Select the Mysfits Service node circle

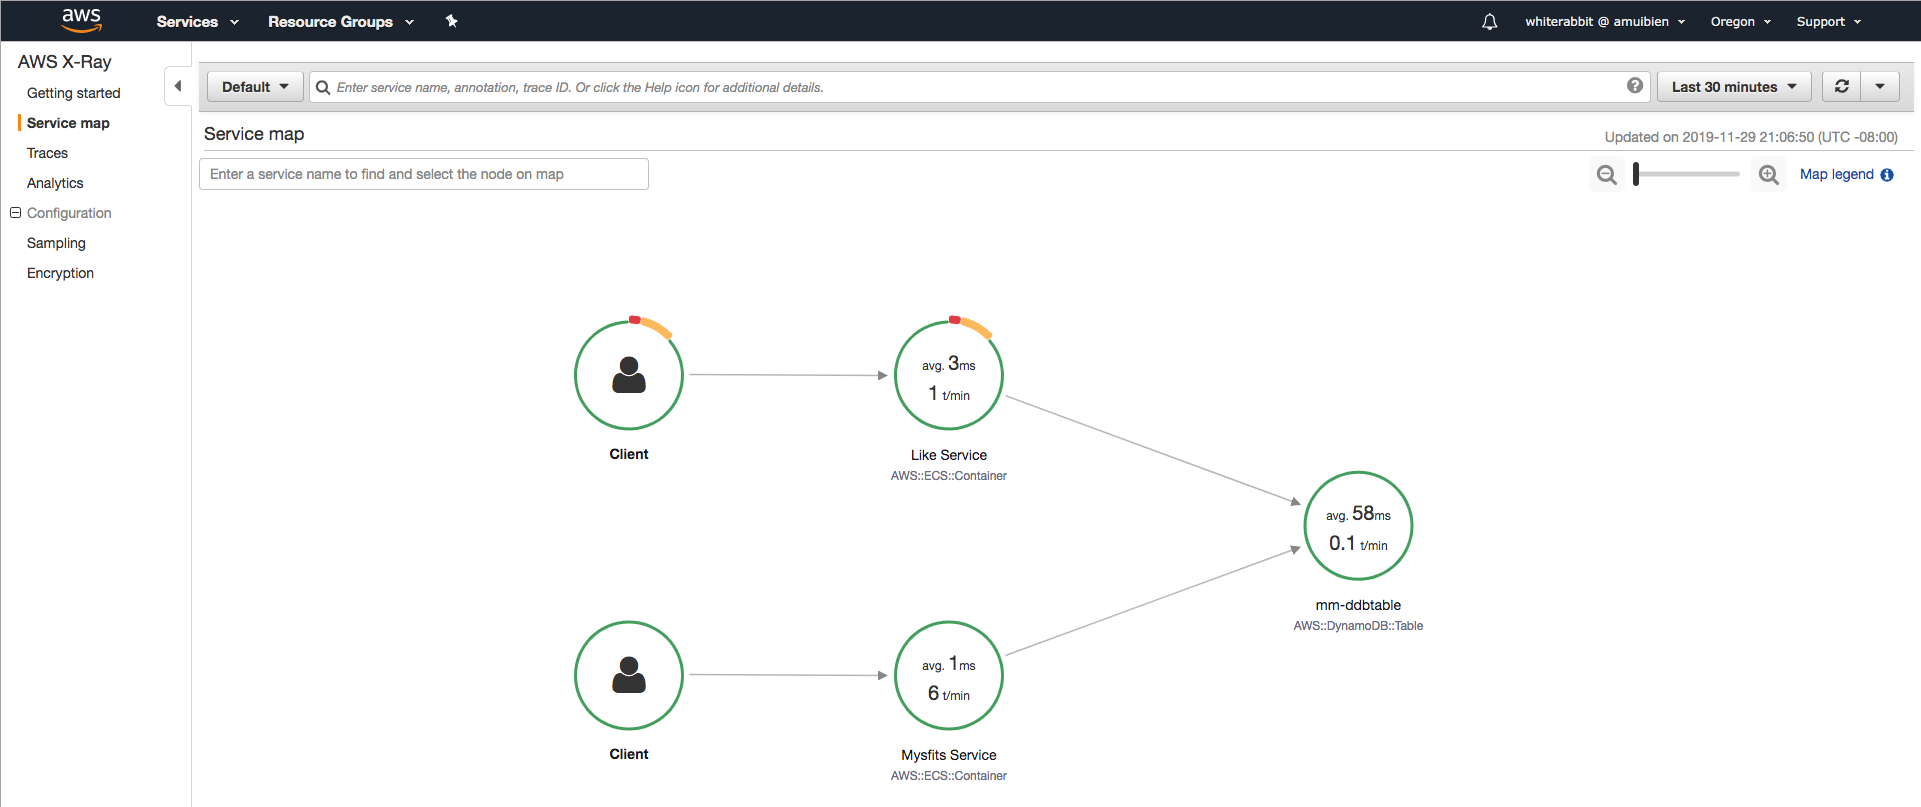coord(949,675)
